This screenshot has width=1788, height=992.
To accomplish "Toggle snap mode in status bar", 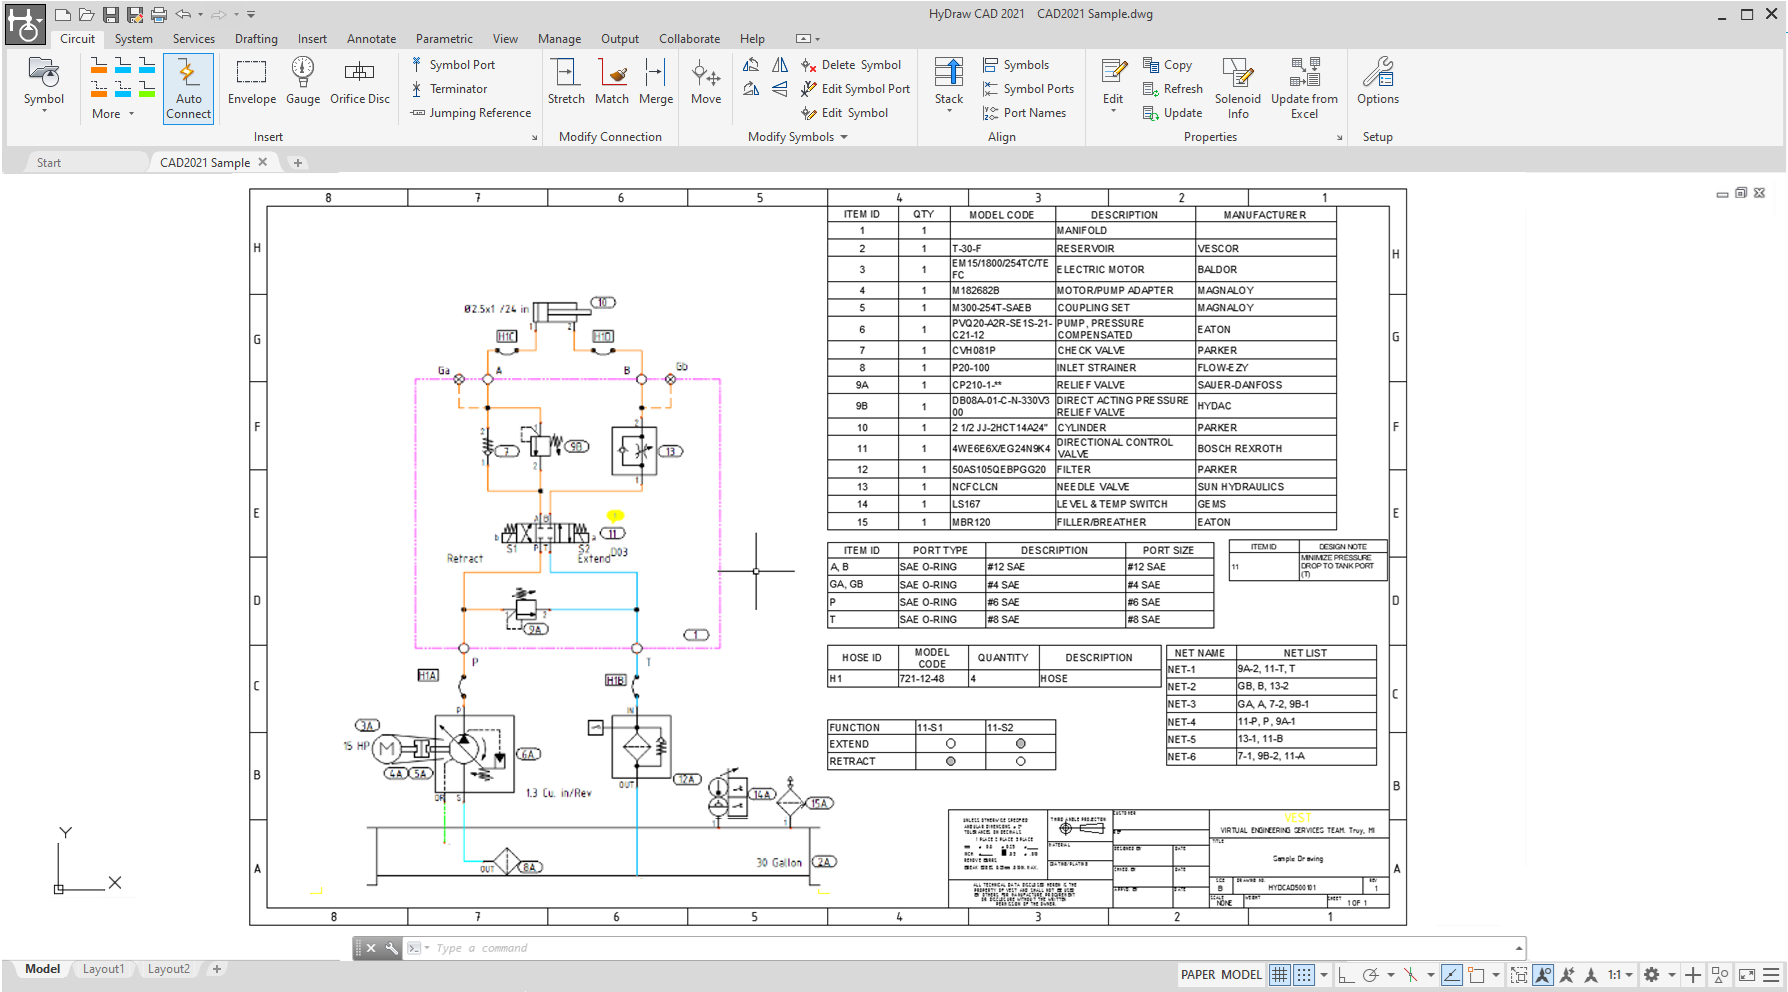I will pyautogui.click(x=1304, y=975).
